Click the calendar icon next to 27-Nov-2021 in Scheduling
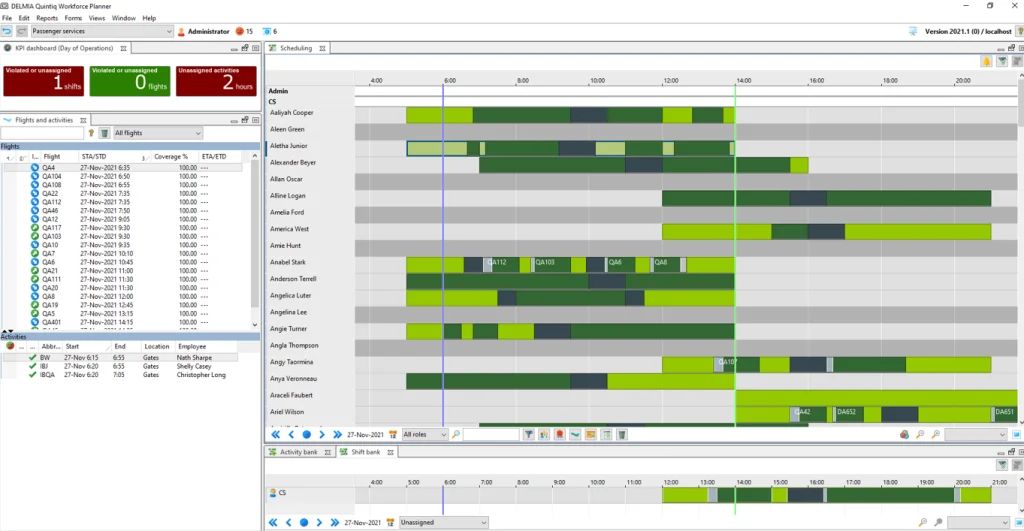The height and width of the screenshot is (531, 1024). [x=393, y=435]
